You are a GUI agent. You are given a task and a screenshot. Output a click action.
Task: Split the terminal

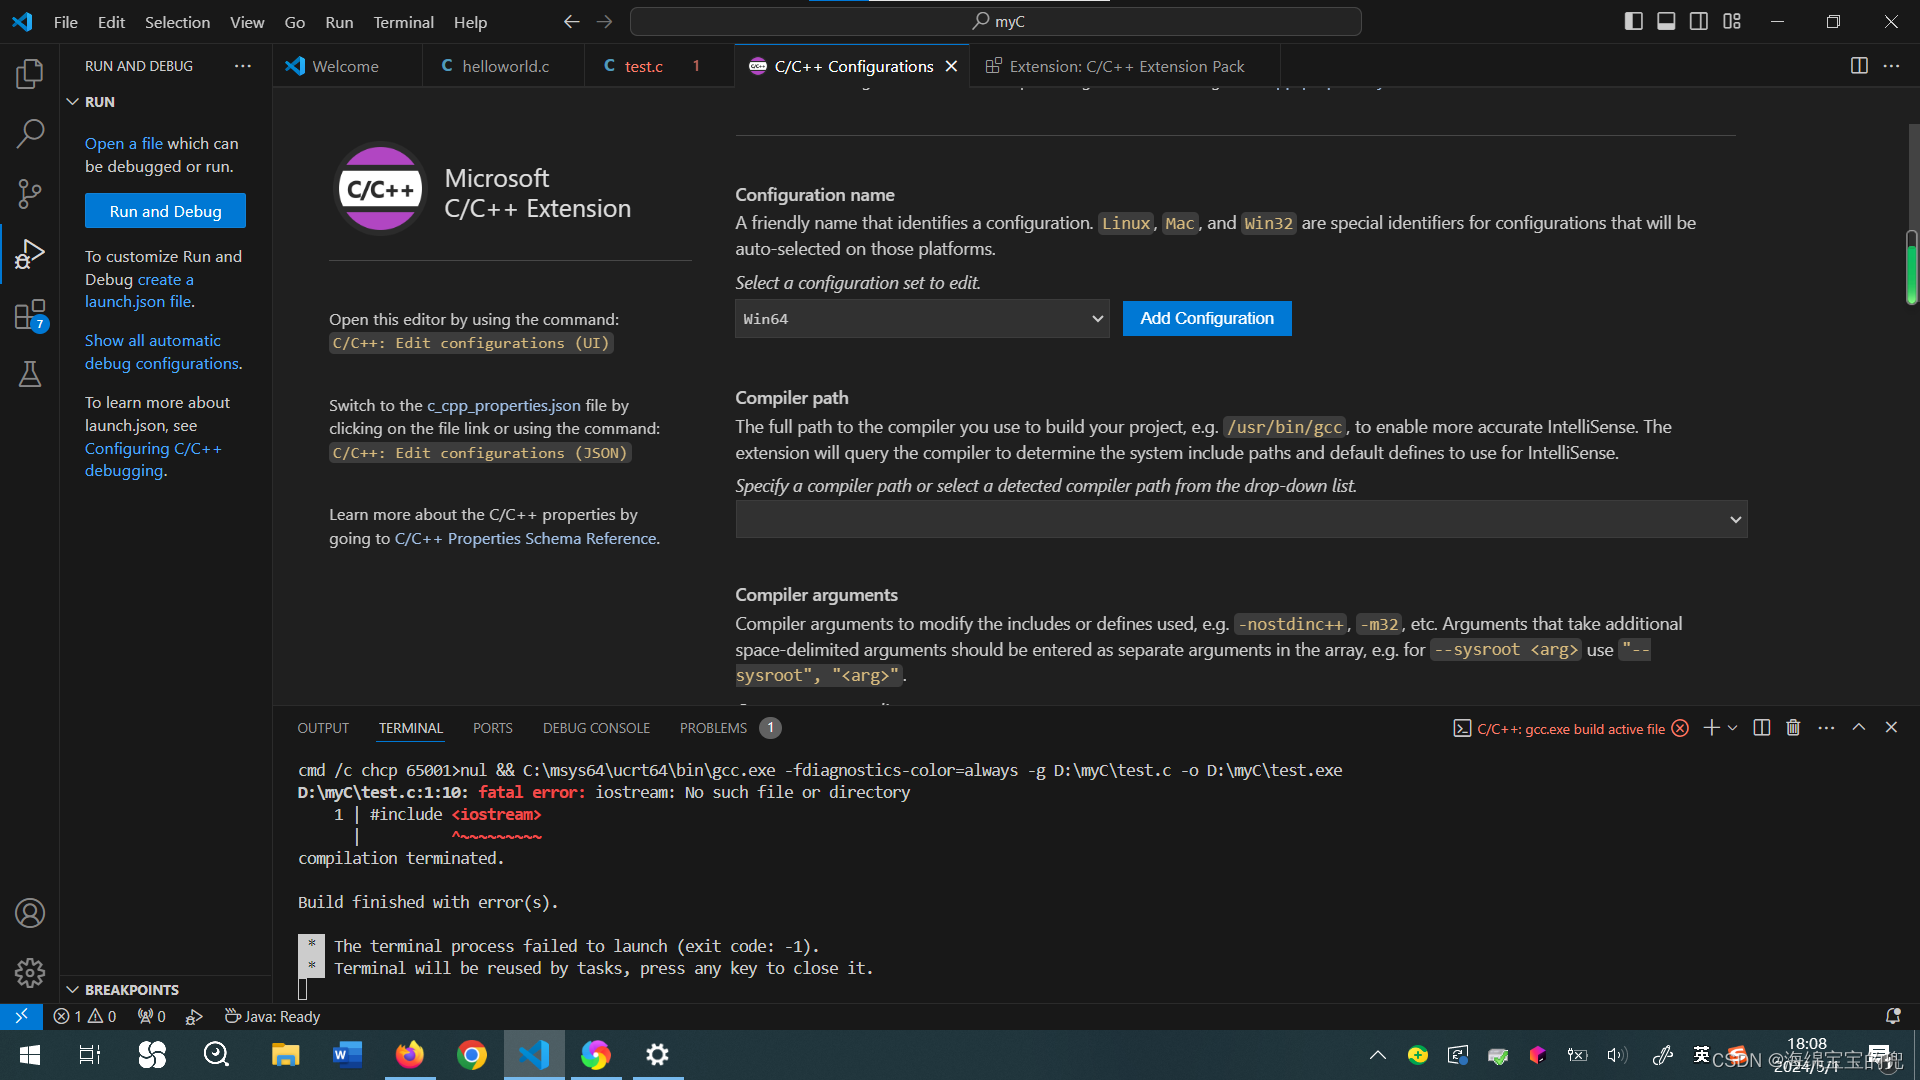tap(1761, 727)
